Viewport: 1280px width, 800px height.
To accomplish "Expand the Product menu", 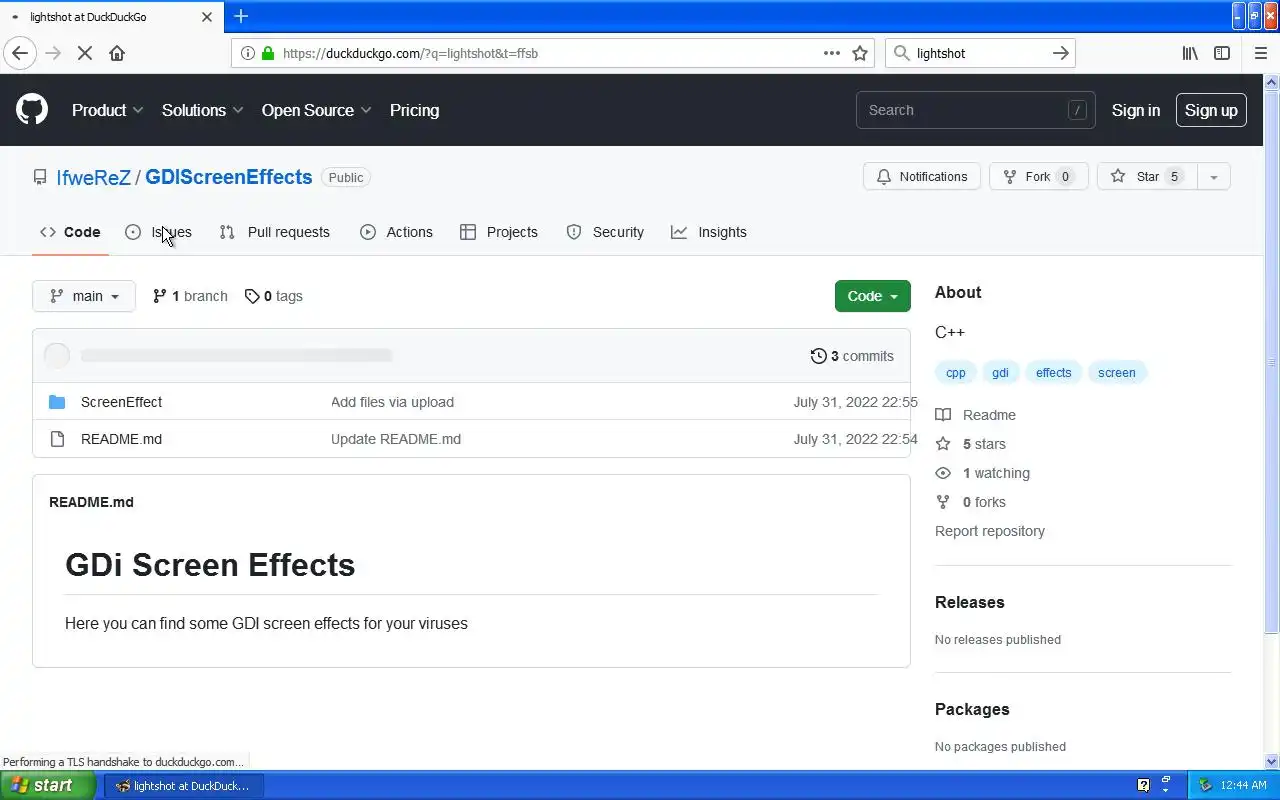I will [x=108, y=110].
